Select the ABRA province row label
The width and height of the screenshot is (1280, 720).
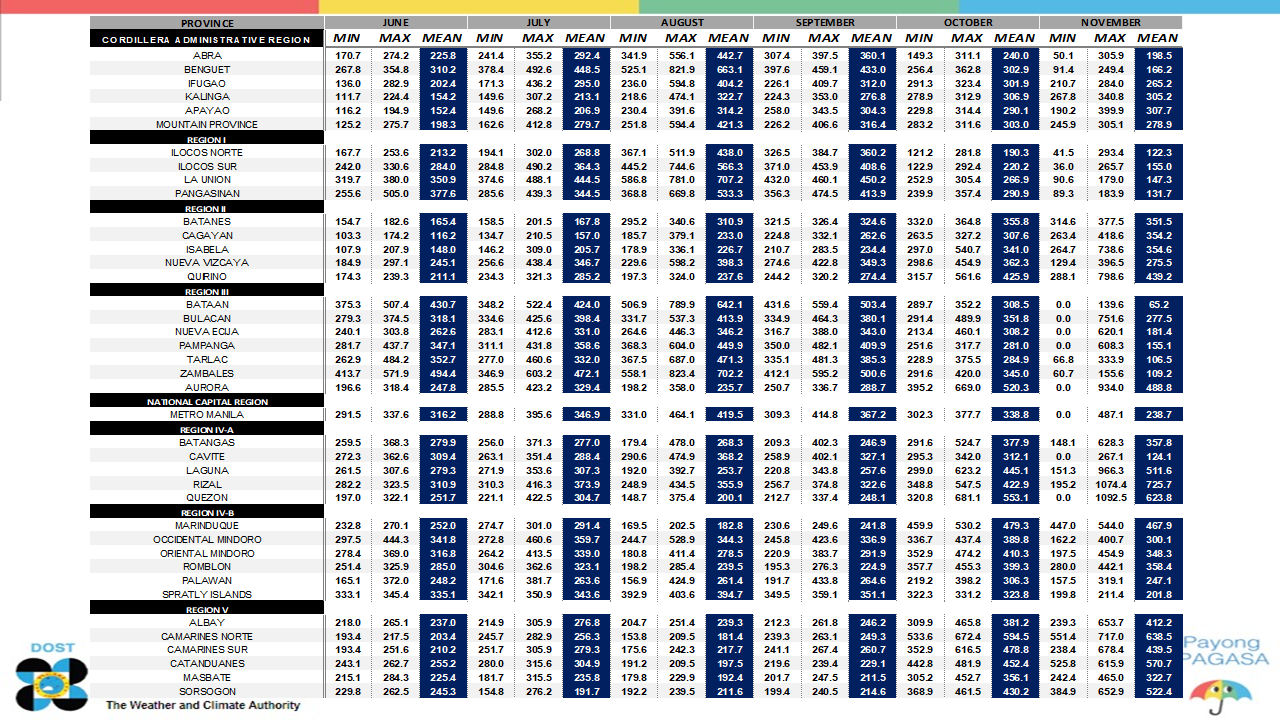[207, 56]
